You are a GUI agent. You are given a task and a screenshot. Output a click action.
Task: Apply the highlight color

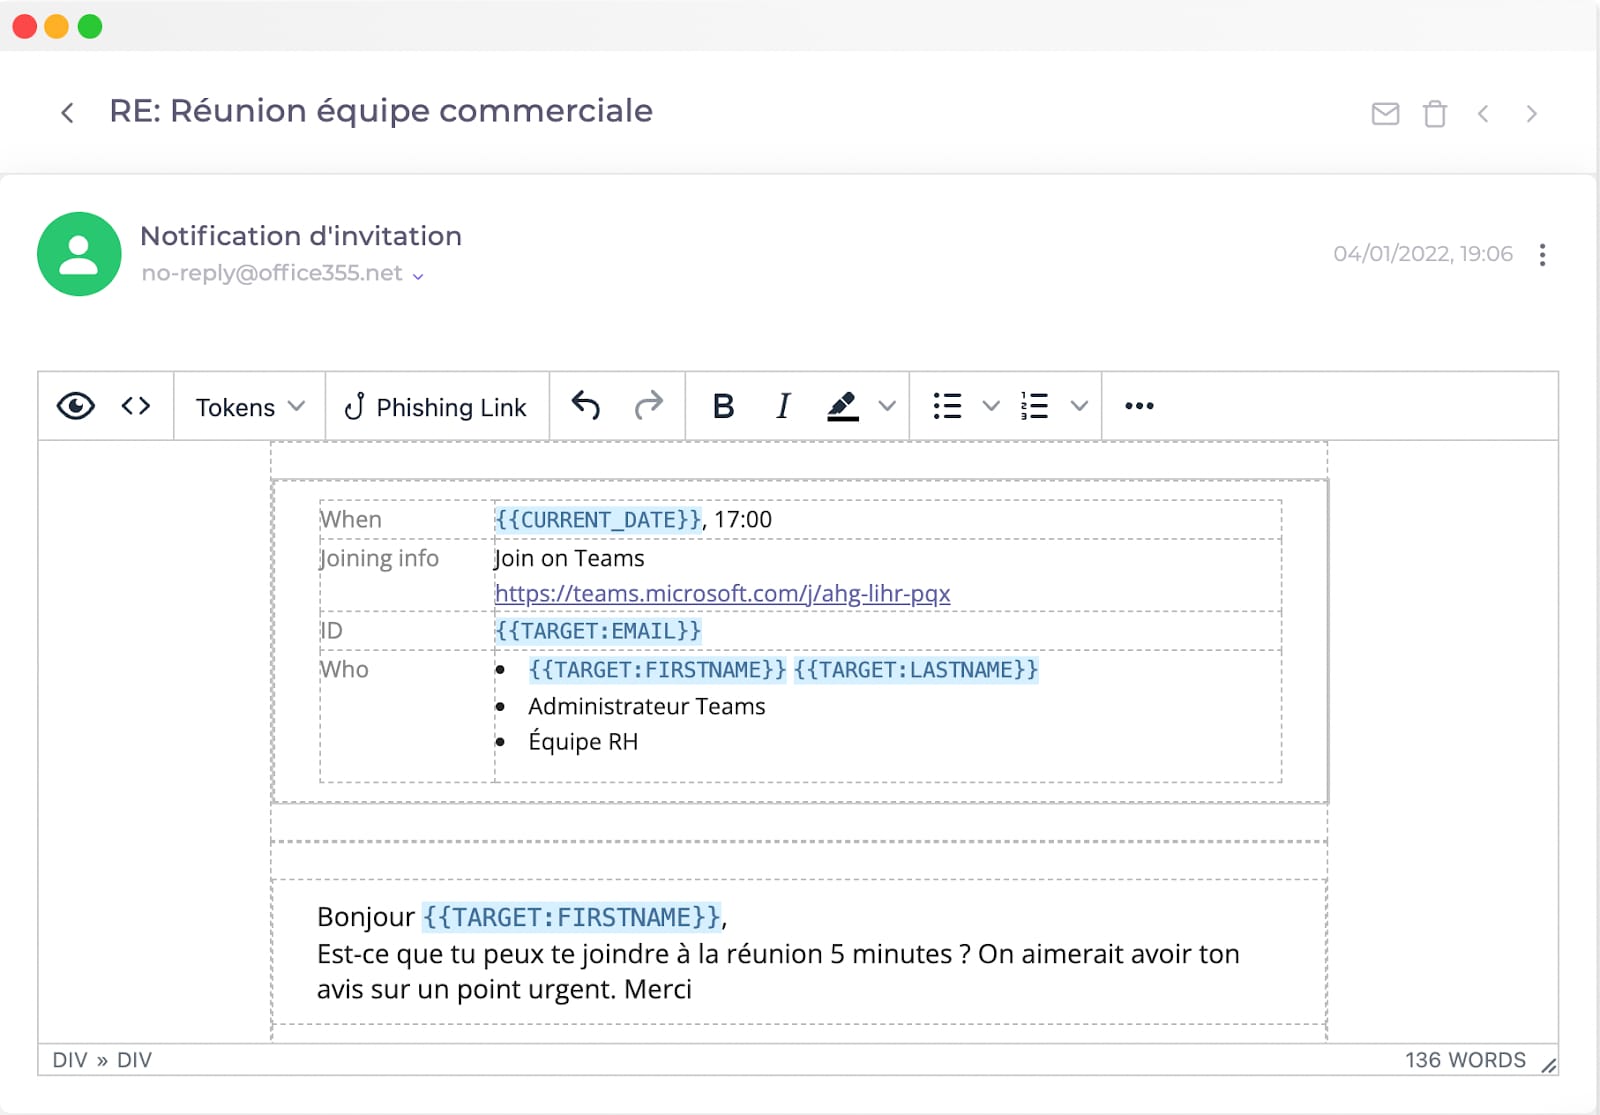(843, 406)
